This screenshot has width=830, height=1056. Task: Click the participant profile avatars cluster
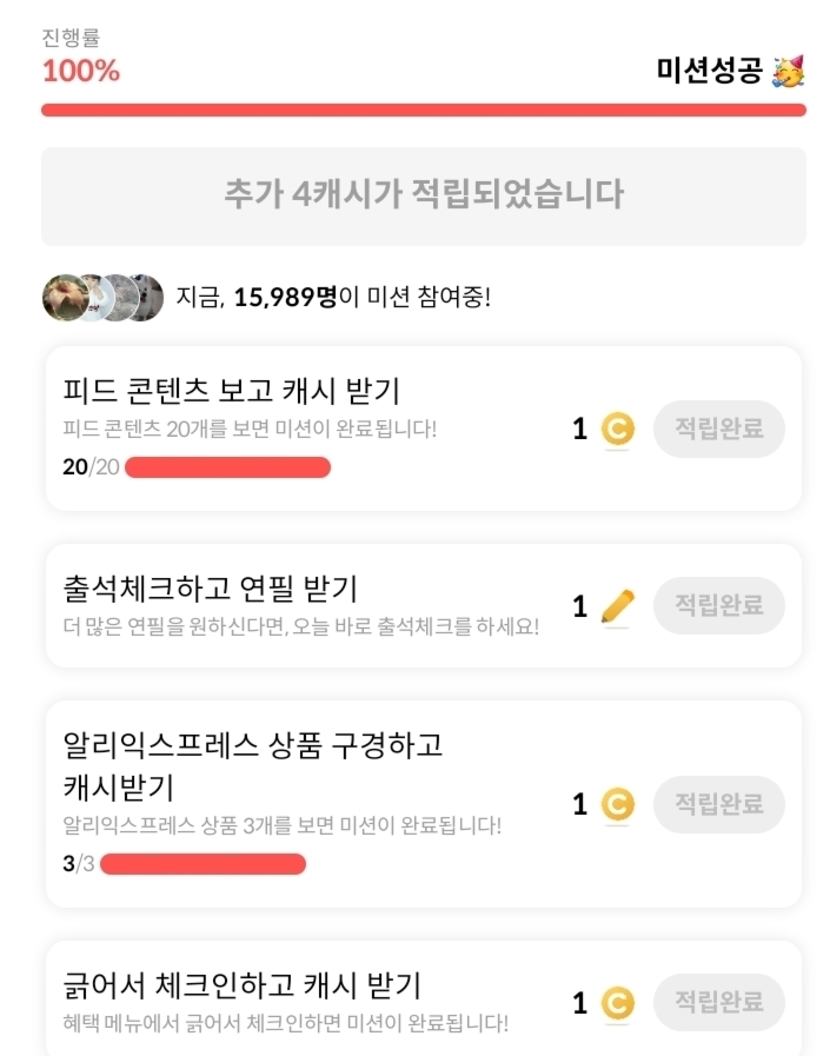click(102, 297)
